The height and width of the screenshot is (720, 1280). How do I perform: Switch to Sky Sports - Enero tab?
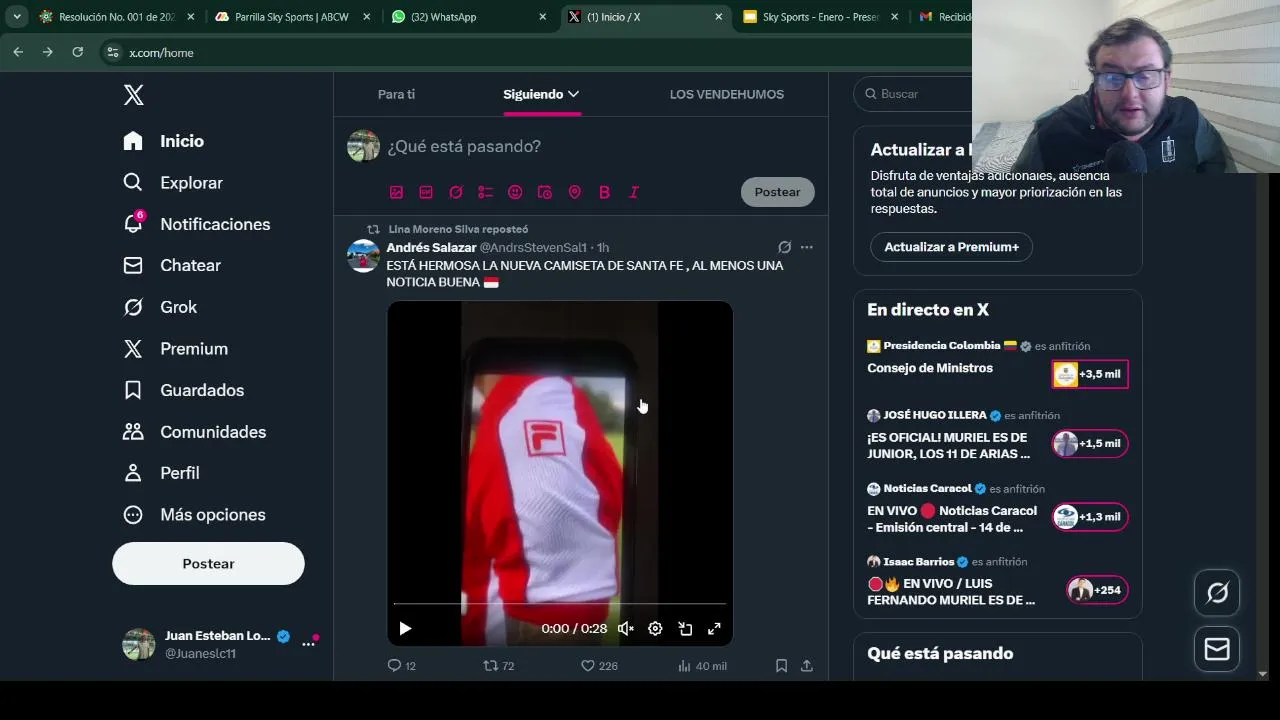click(x=820, y=17)
